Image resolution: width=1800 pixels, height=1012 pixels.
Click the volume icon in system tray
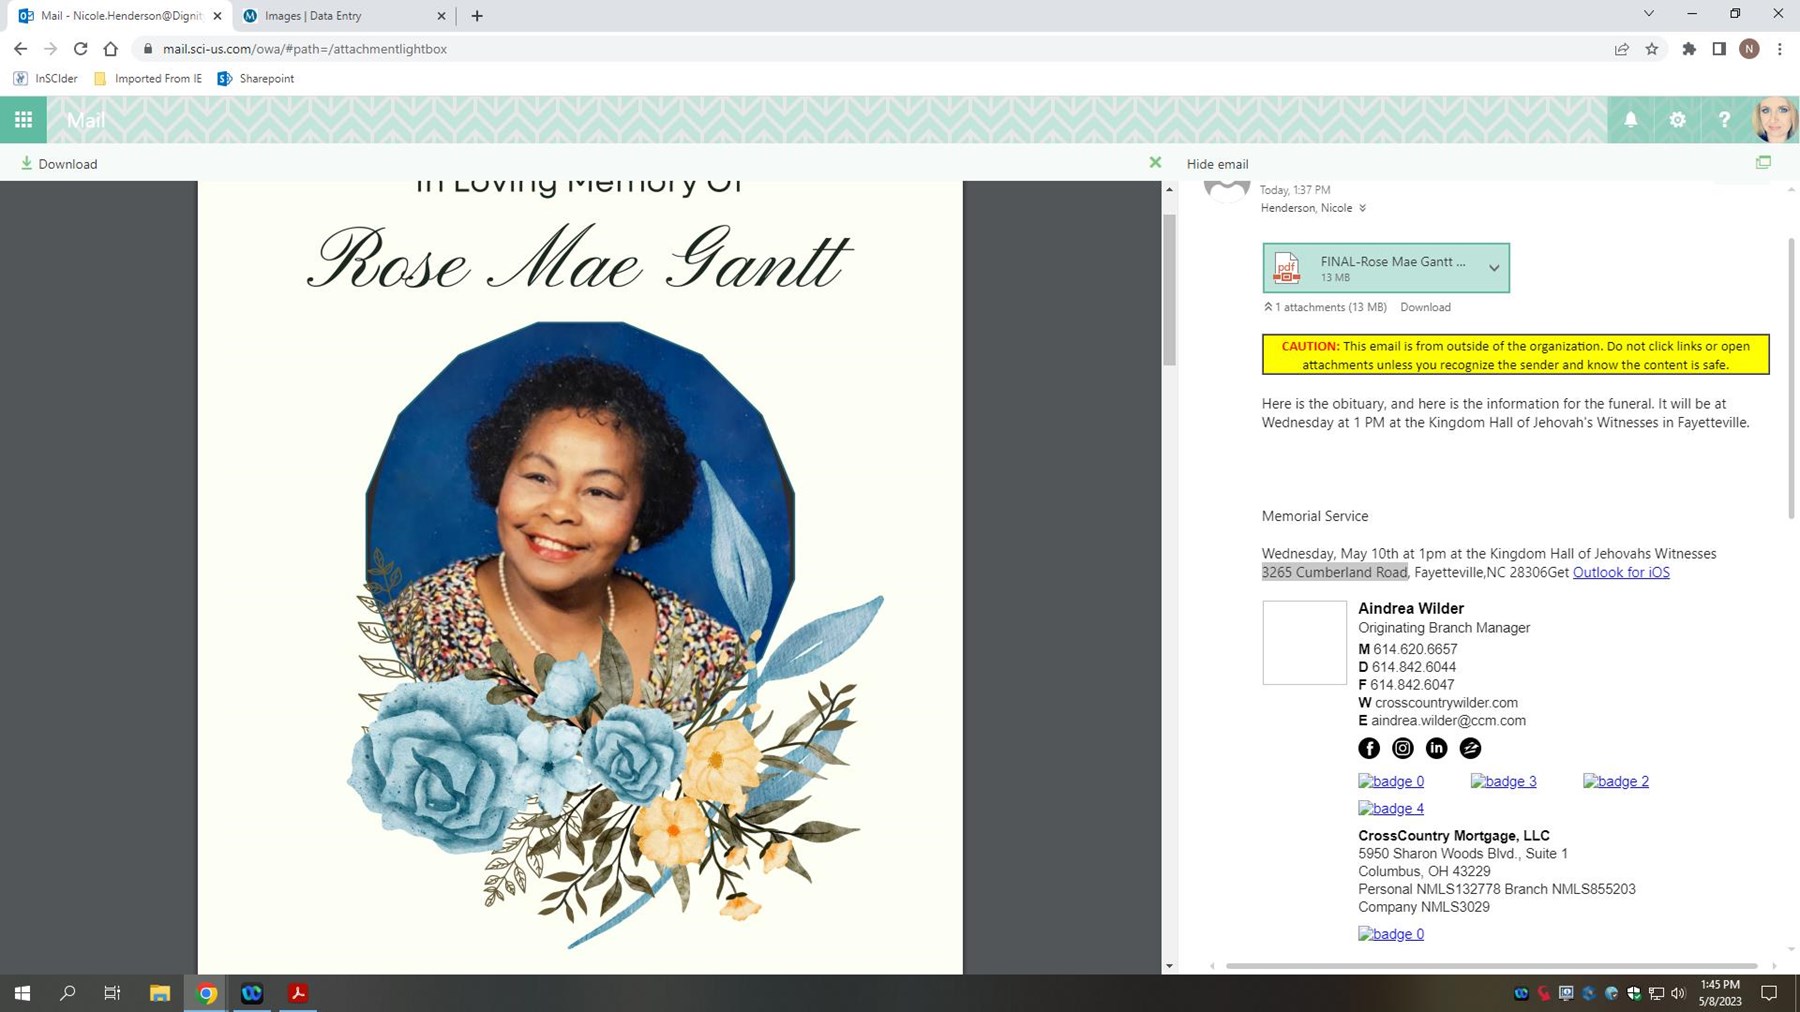tap(1678, 993)
